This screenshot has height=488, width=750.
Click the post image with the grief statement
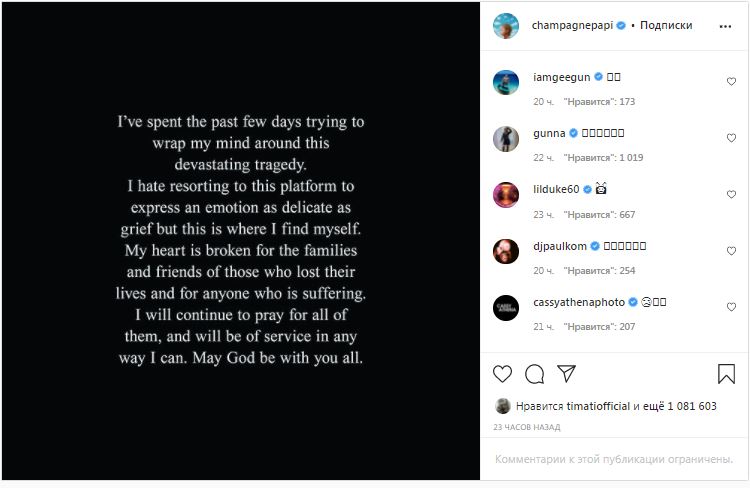pyautogui.click(x=240, y=240)
